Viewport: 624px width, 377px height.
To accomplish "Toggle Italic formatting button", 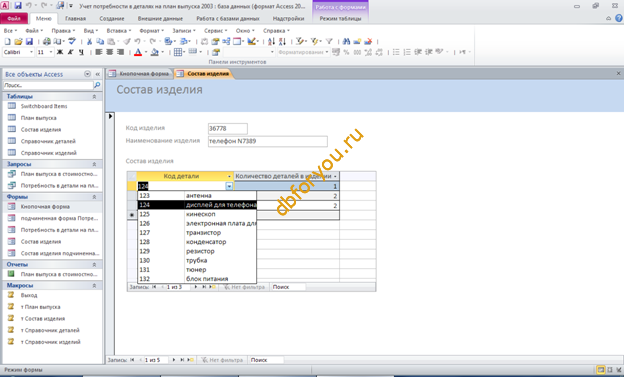I will click(x=70, y=52).
